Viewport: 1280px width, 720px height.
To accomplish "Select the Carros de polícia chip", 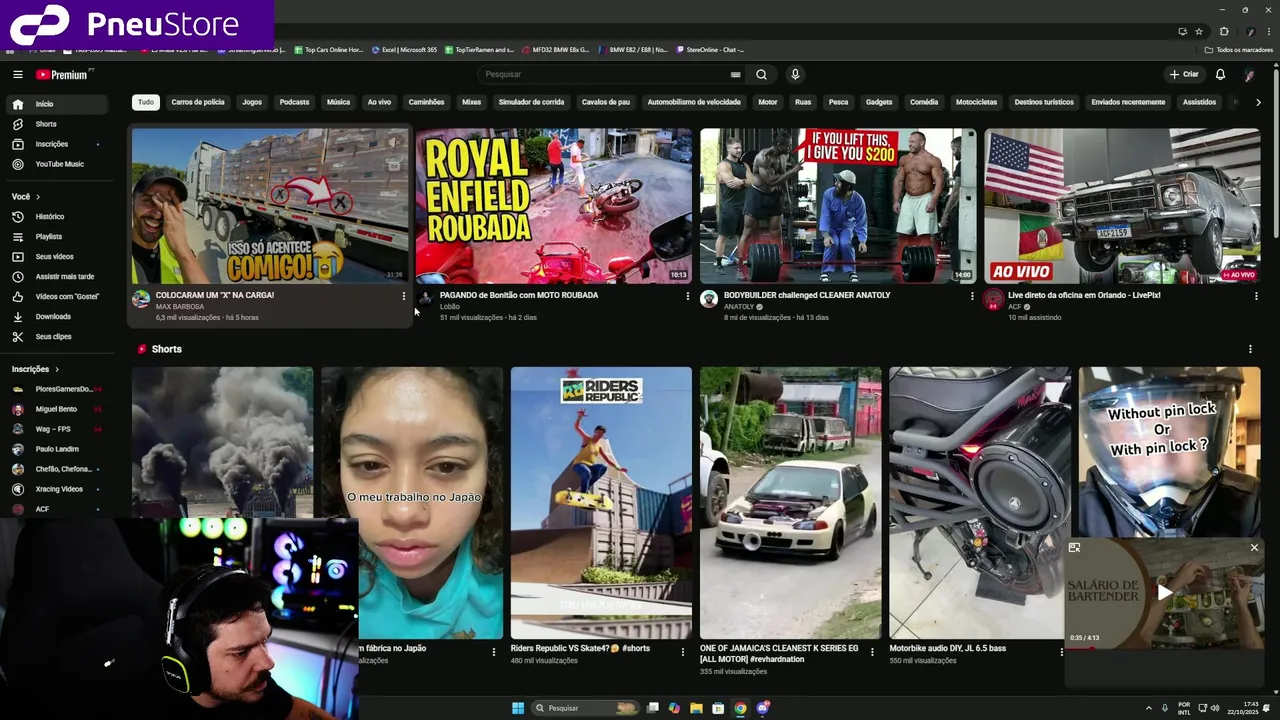I will (x=198, y=102).
